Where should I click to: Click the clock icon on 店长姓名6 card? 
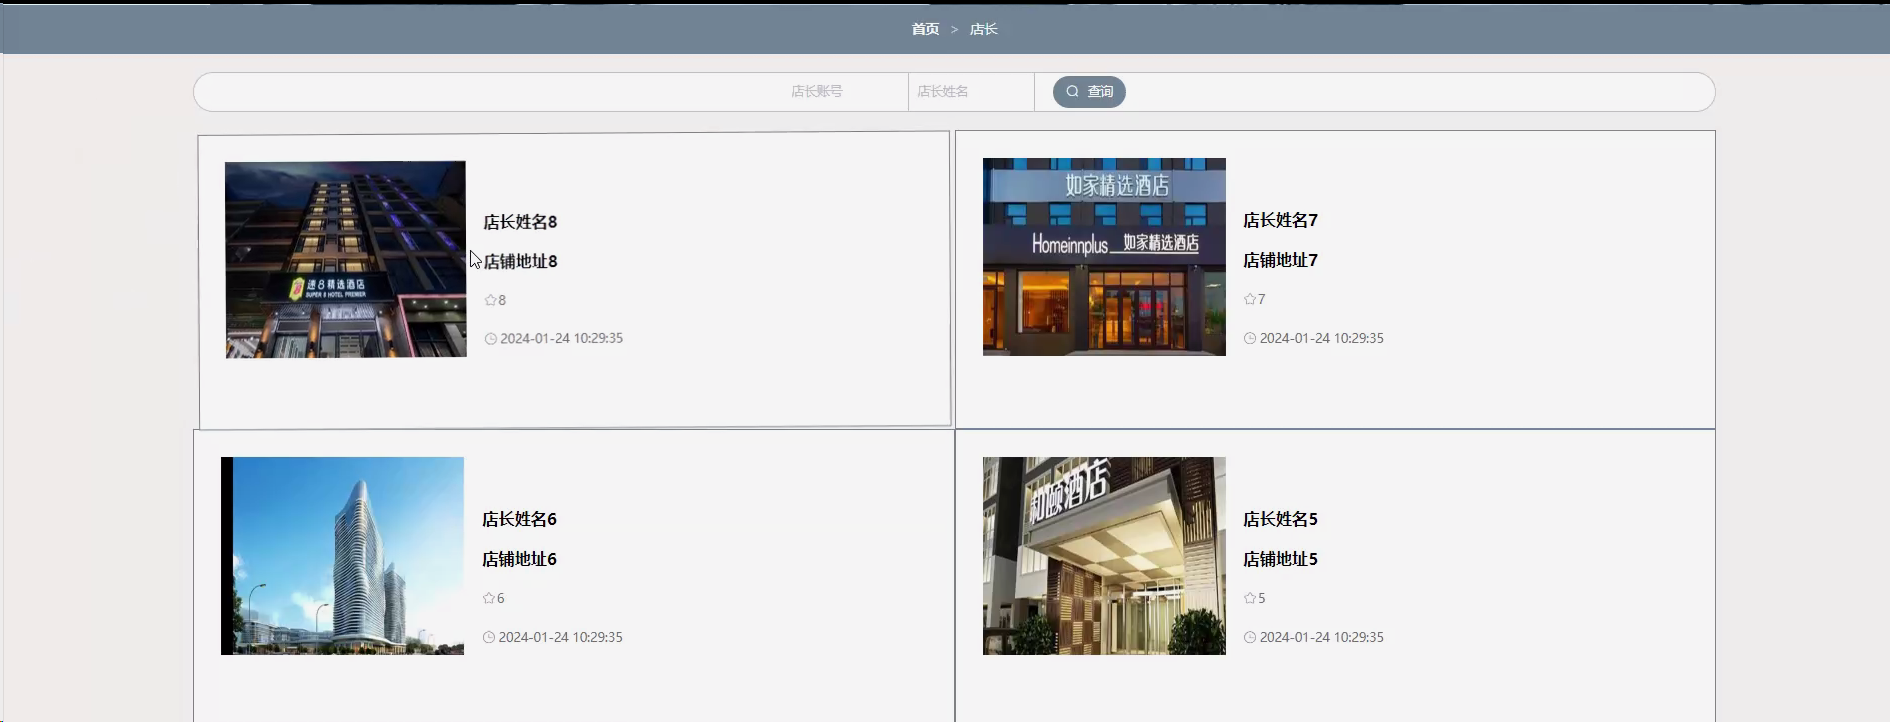pyautogui.click(x=489, y=638)
